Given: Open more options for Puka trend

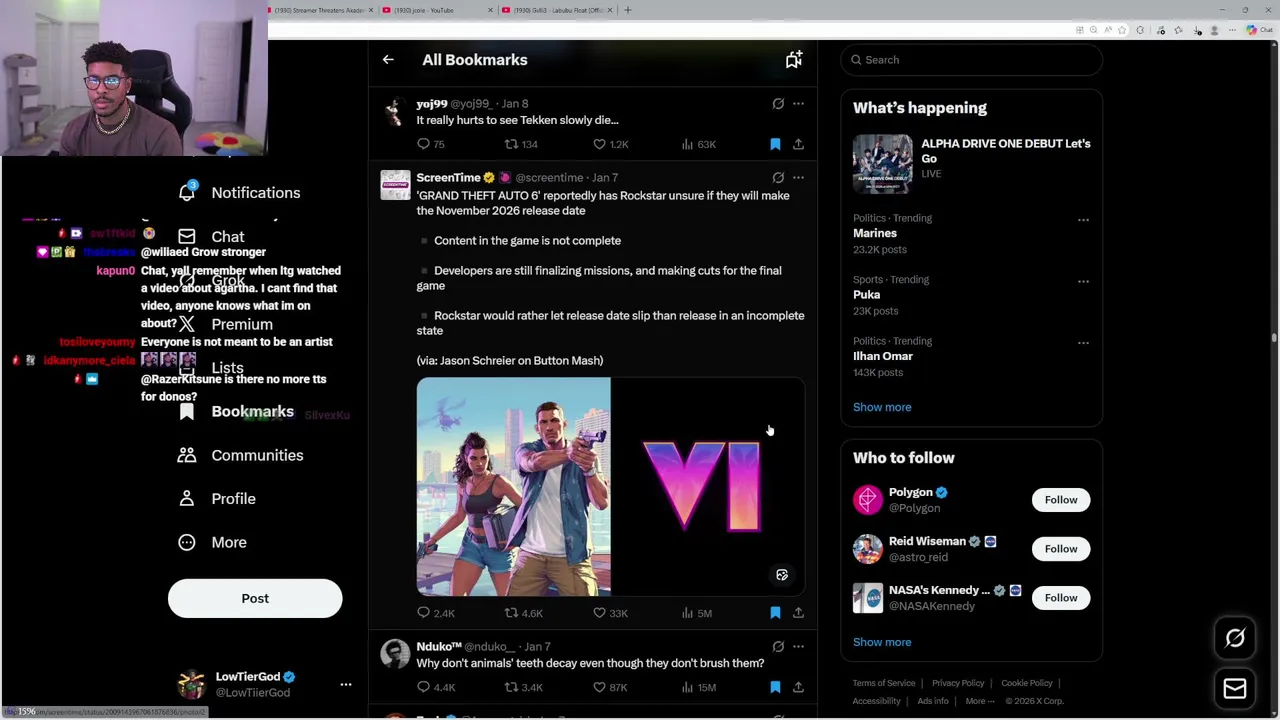Looking at the screenshot, I should (1083, 281).
